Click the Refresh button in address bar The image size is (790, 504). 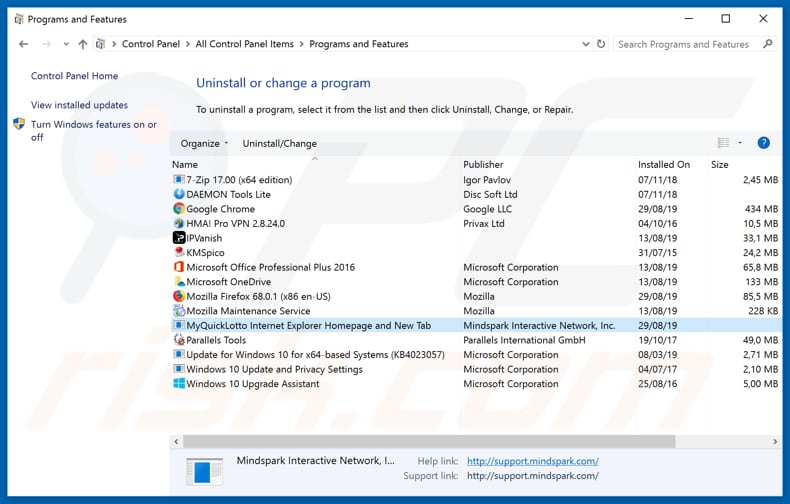click(601, 44)
